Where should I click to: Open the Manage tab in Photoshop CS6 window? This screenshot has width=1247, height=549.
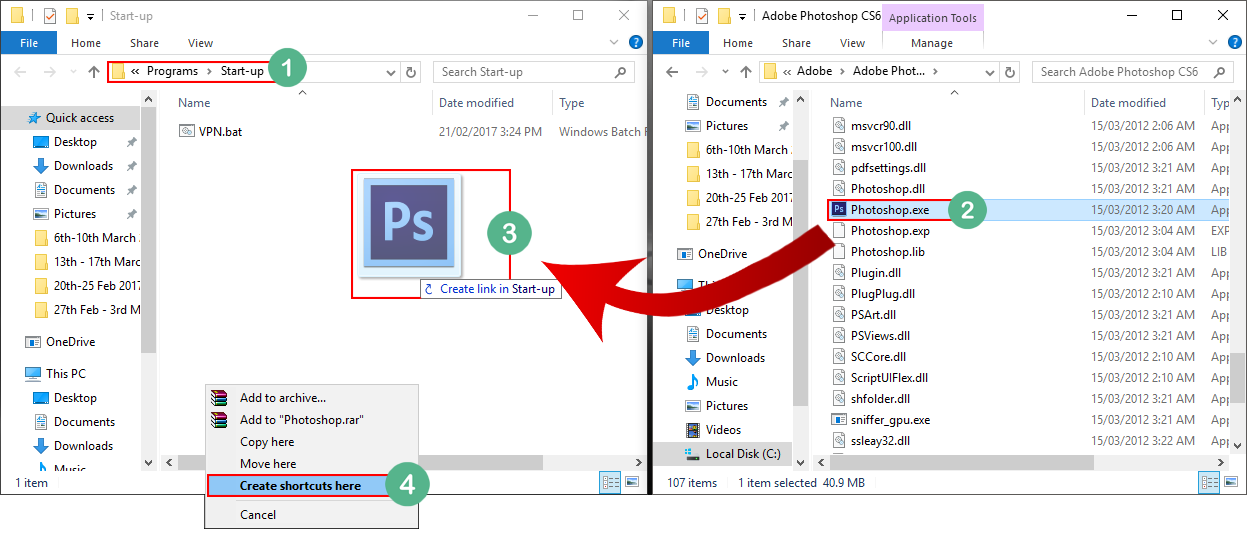[932, 43]
